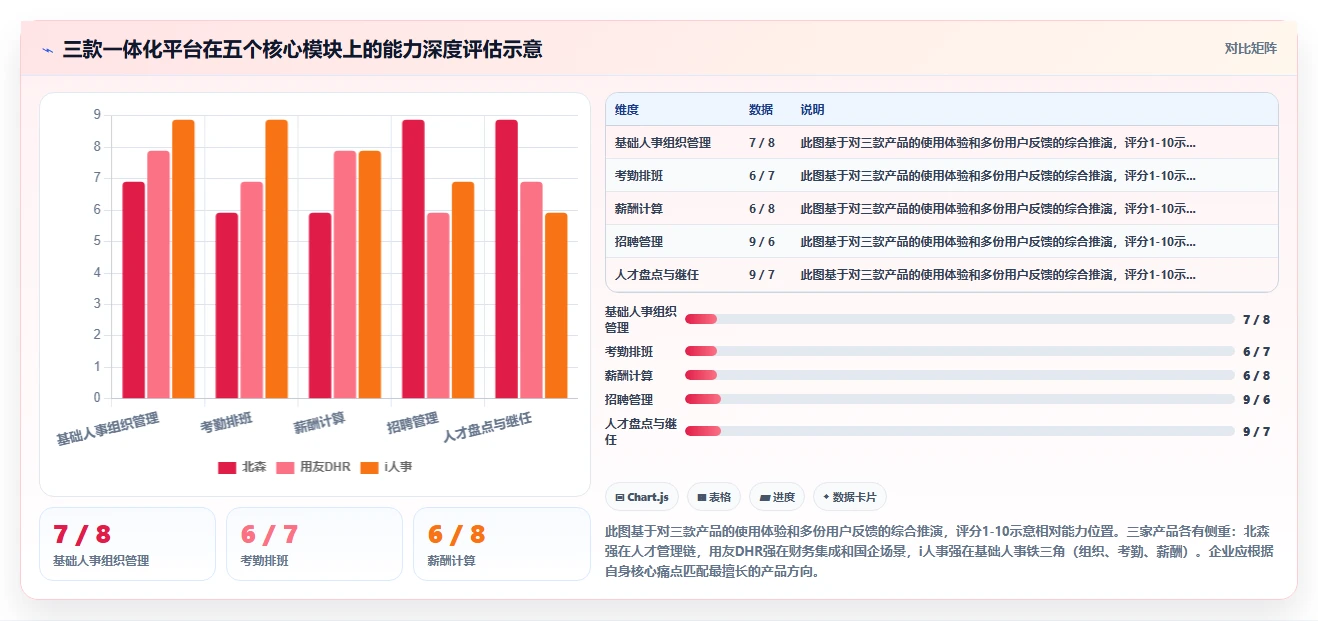Screen dimensions: 1318x621
Task: Click the 9 / 7 value beside progress bar
Action: click(1256, 432)
